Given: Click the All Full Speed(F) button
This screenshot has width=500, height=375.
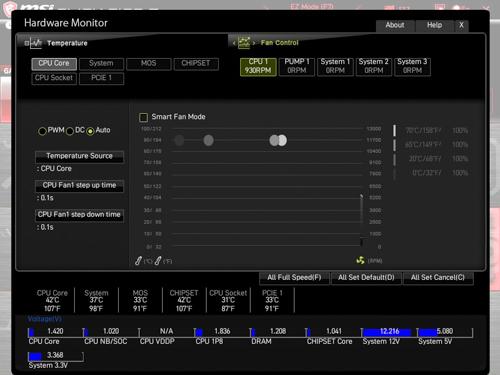Looking at the screenshot, I should [x=294, y=278].
